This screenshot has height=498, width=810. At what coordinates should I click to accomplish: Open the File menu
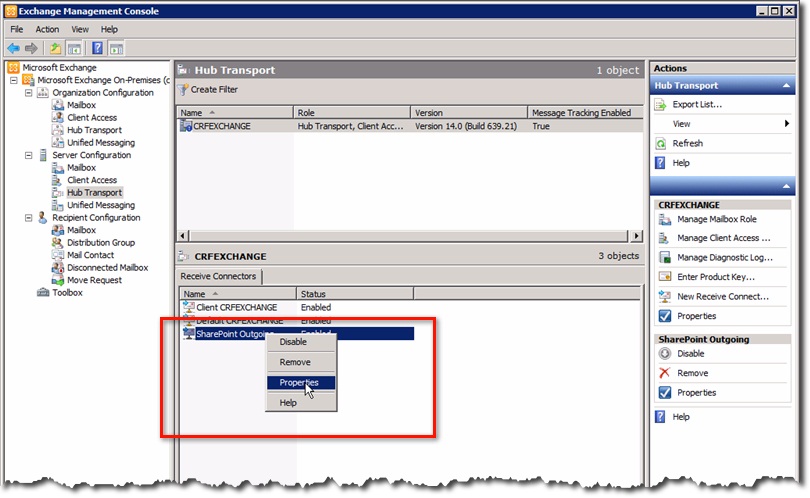pos(17,29)
